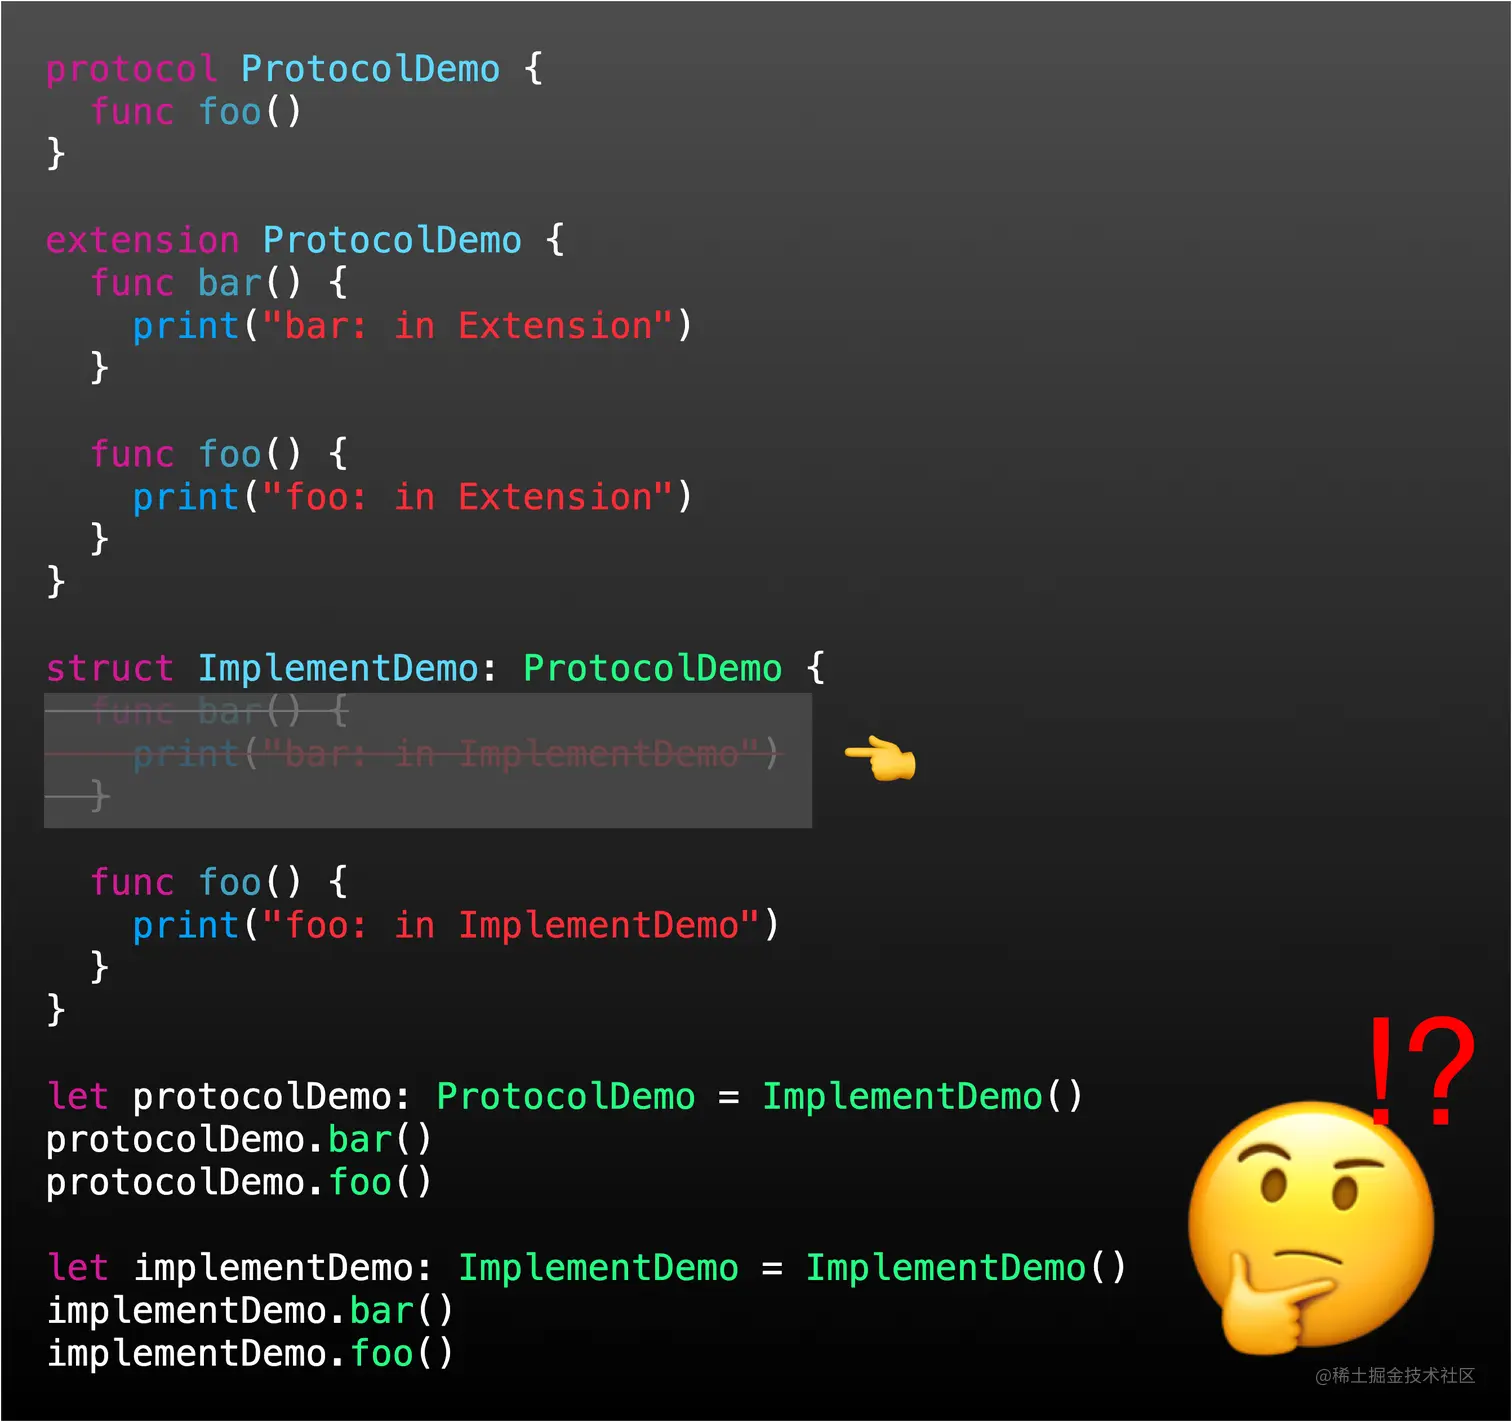This screenshot has height=1422, width=1512.
Task: Click the extension ProtocolDemo keyword line
Action: point(300,239)
